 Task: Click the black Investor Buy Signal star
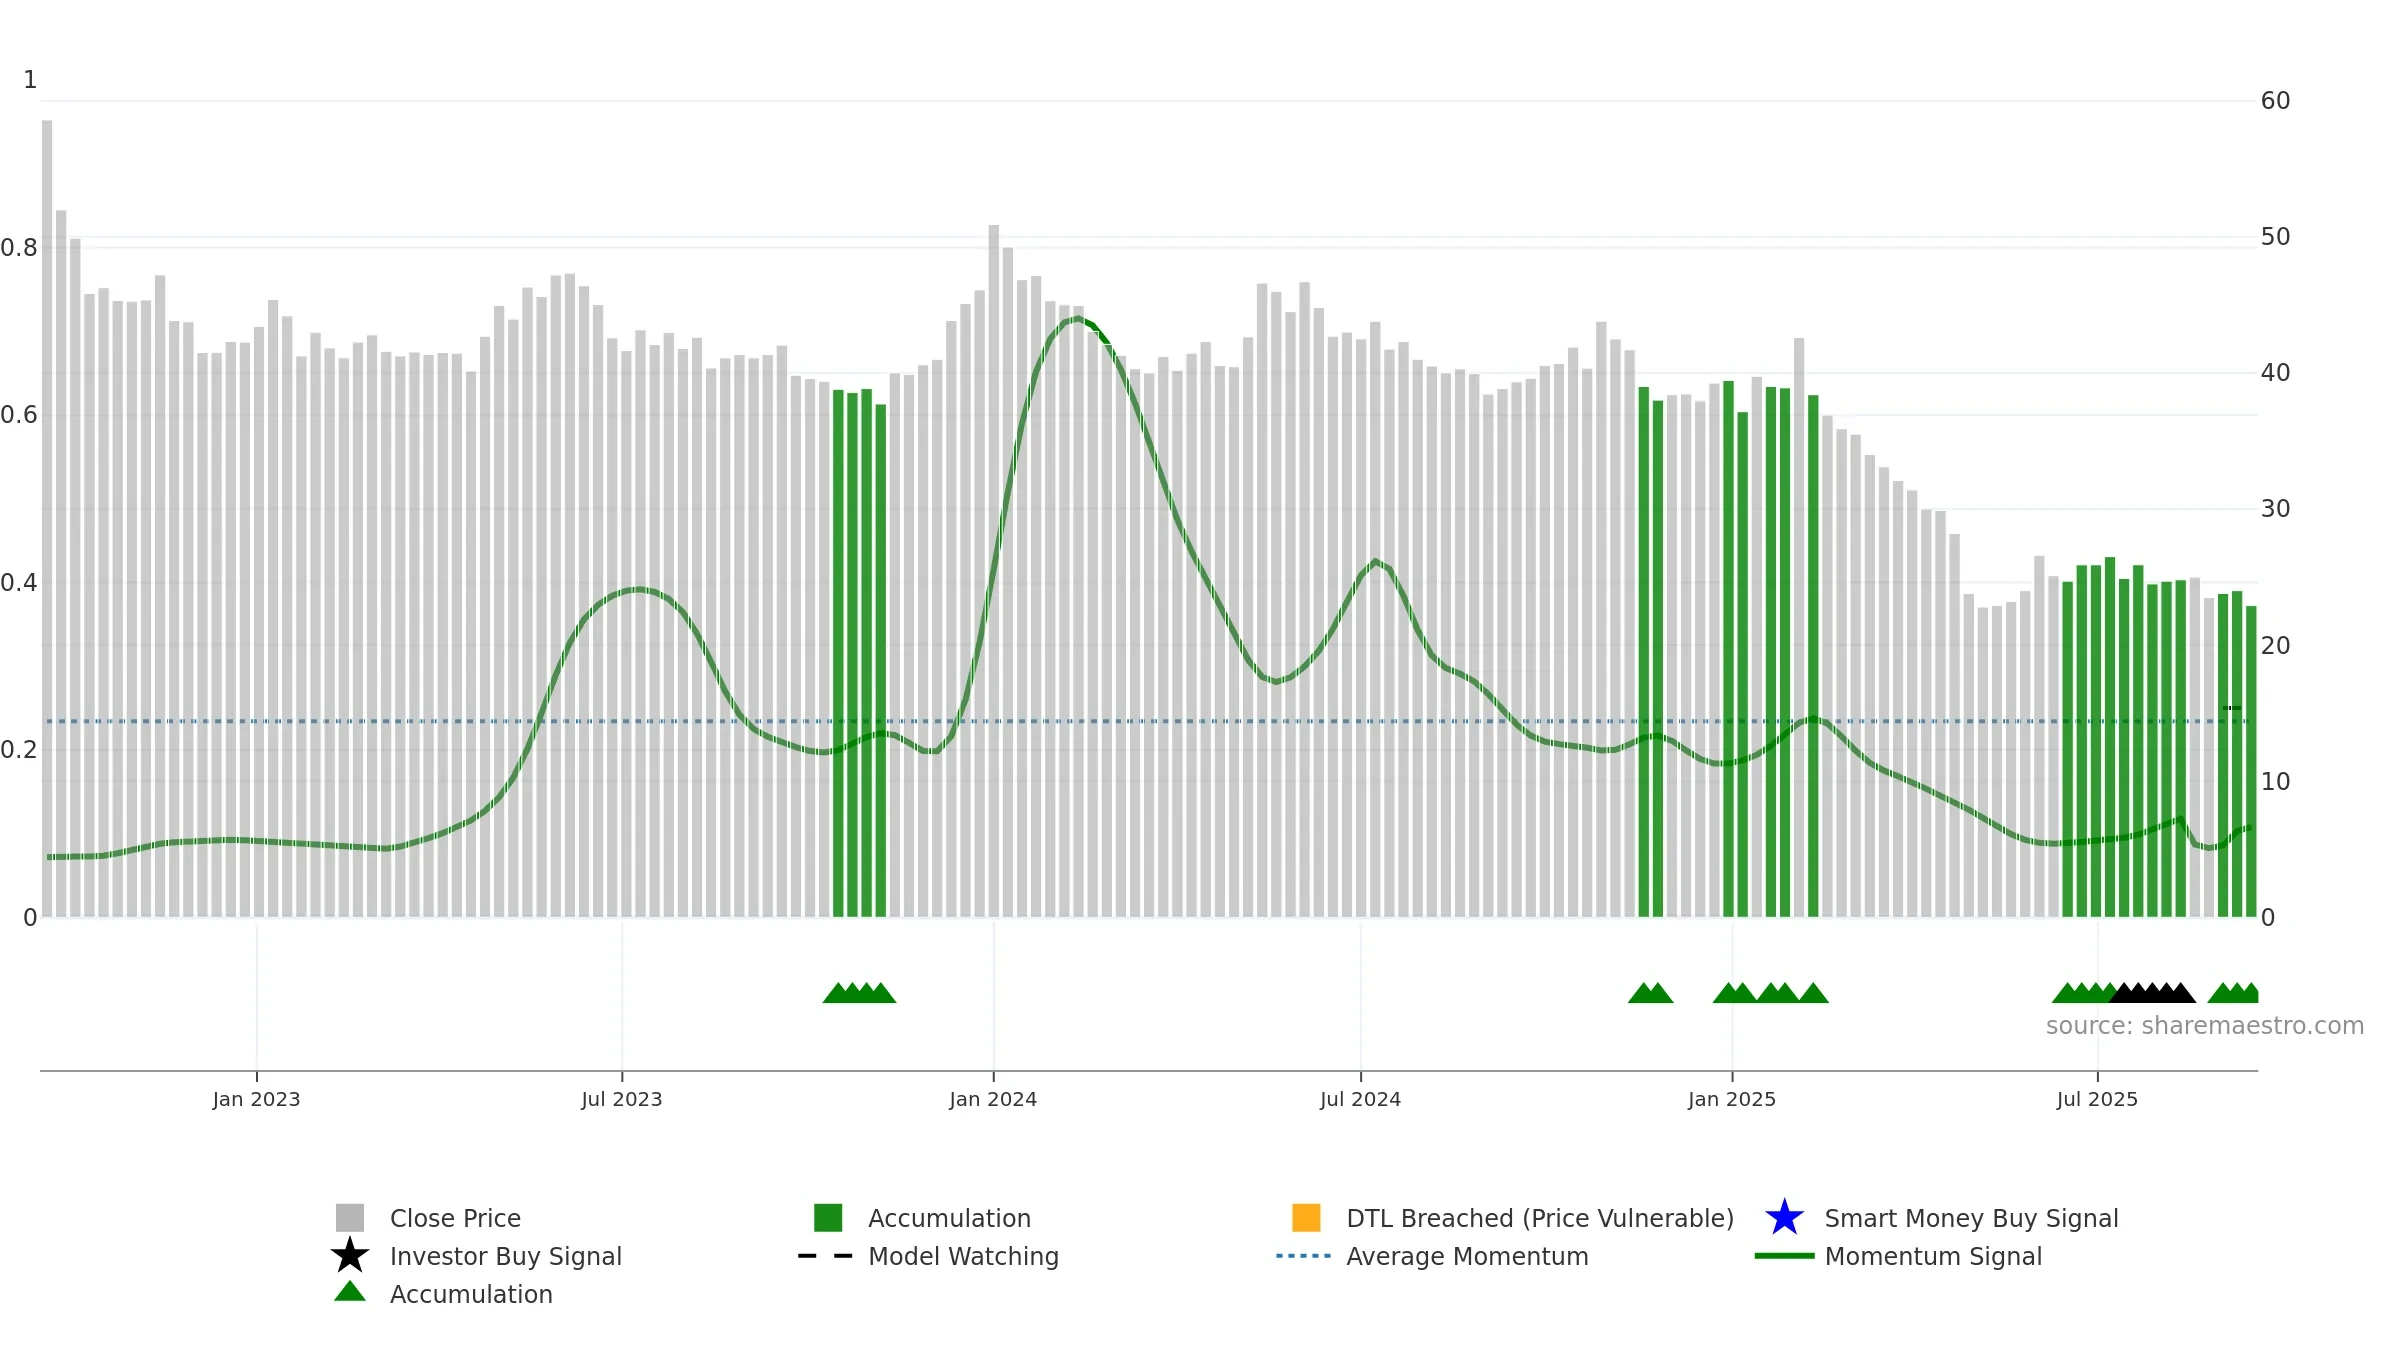point(350,1256)
